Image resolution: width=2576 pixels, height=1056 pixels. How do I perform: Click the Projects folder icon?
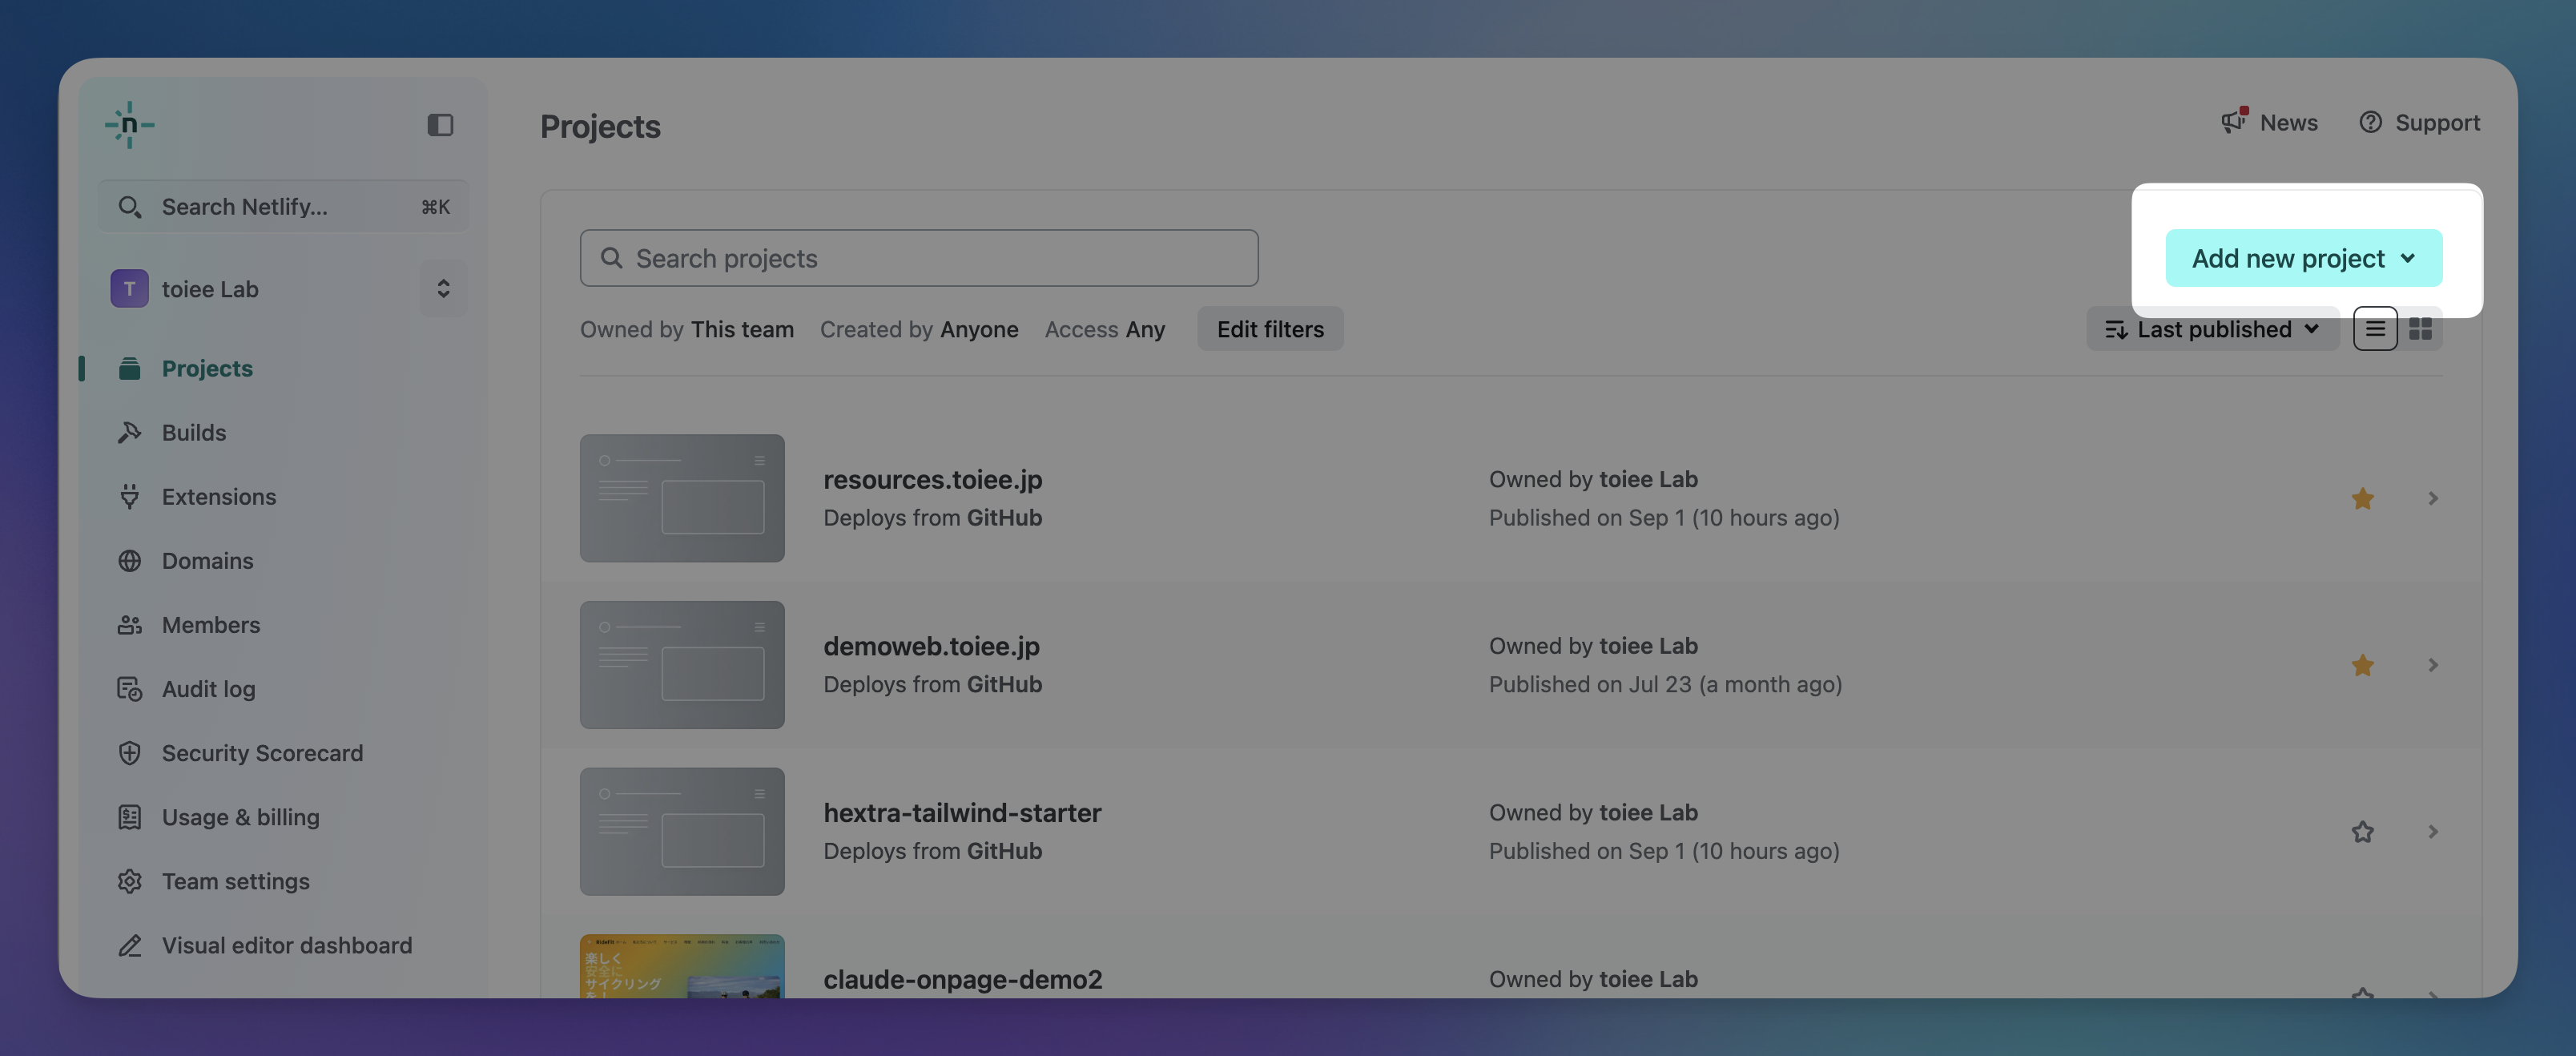[x=130, y=368]
